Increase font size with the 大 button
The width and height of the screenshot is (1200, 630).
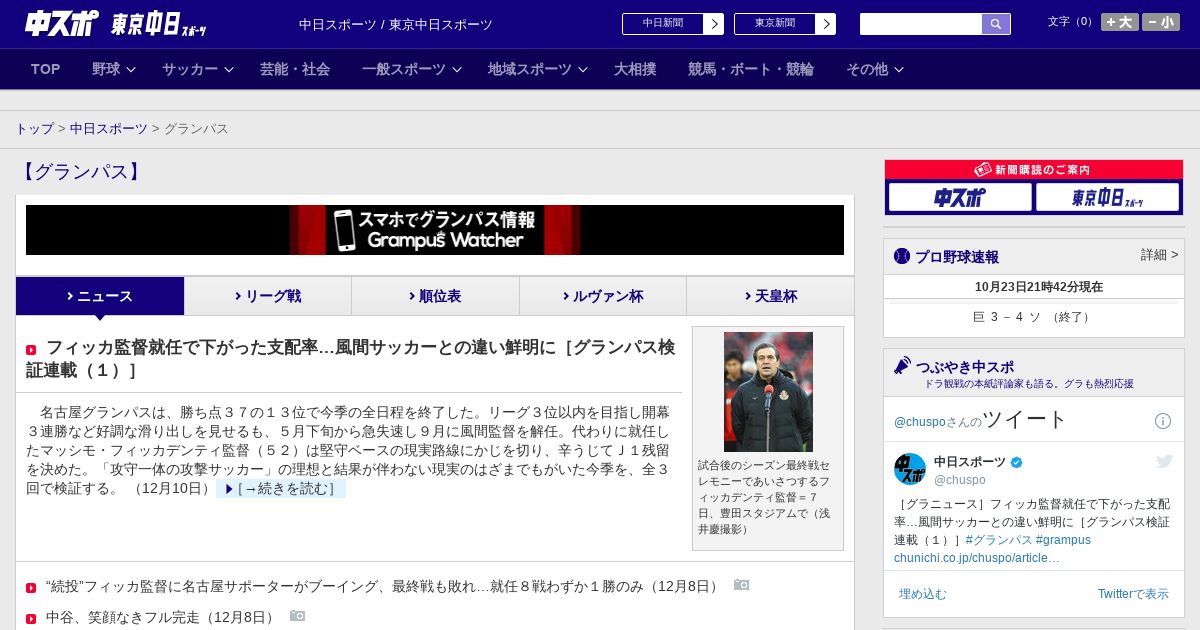(x=1120, y=22)
